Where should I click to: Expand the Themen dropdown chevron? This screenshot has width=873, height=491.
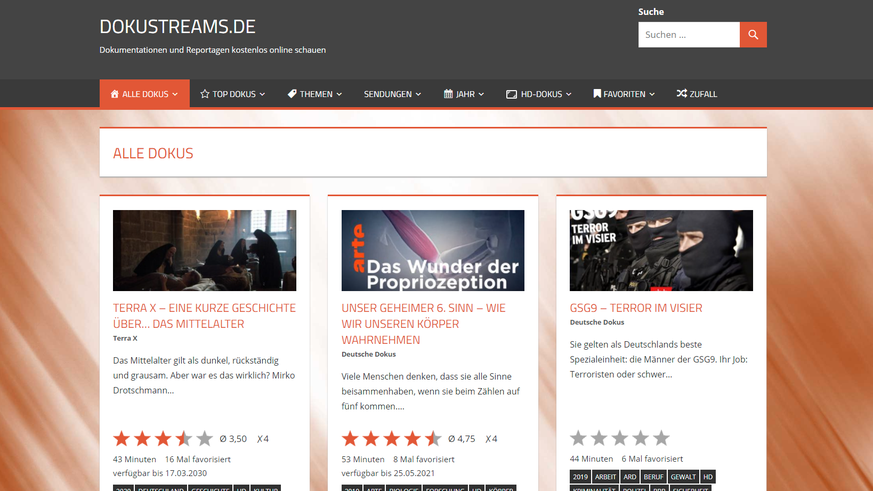[339, 95]
